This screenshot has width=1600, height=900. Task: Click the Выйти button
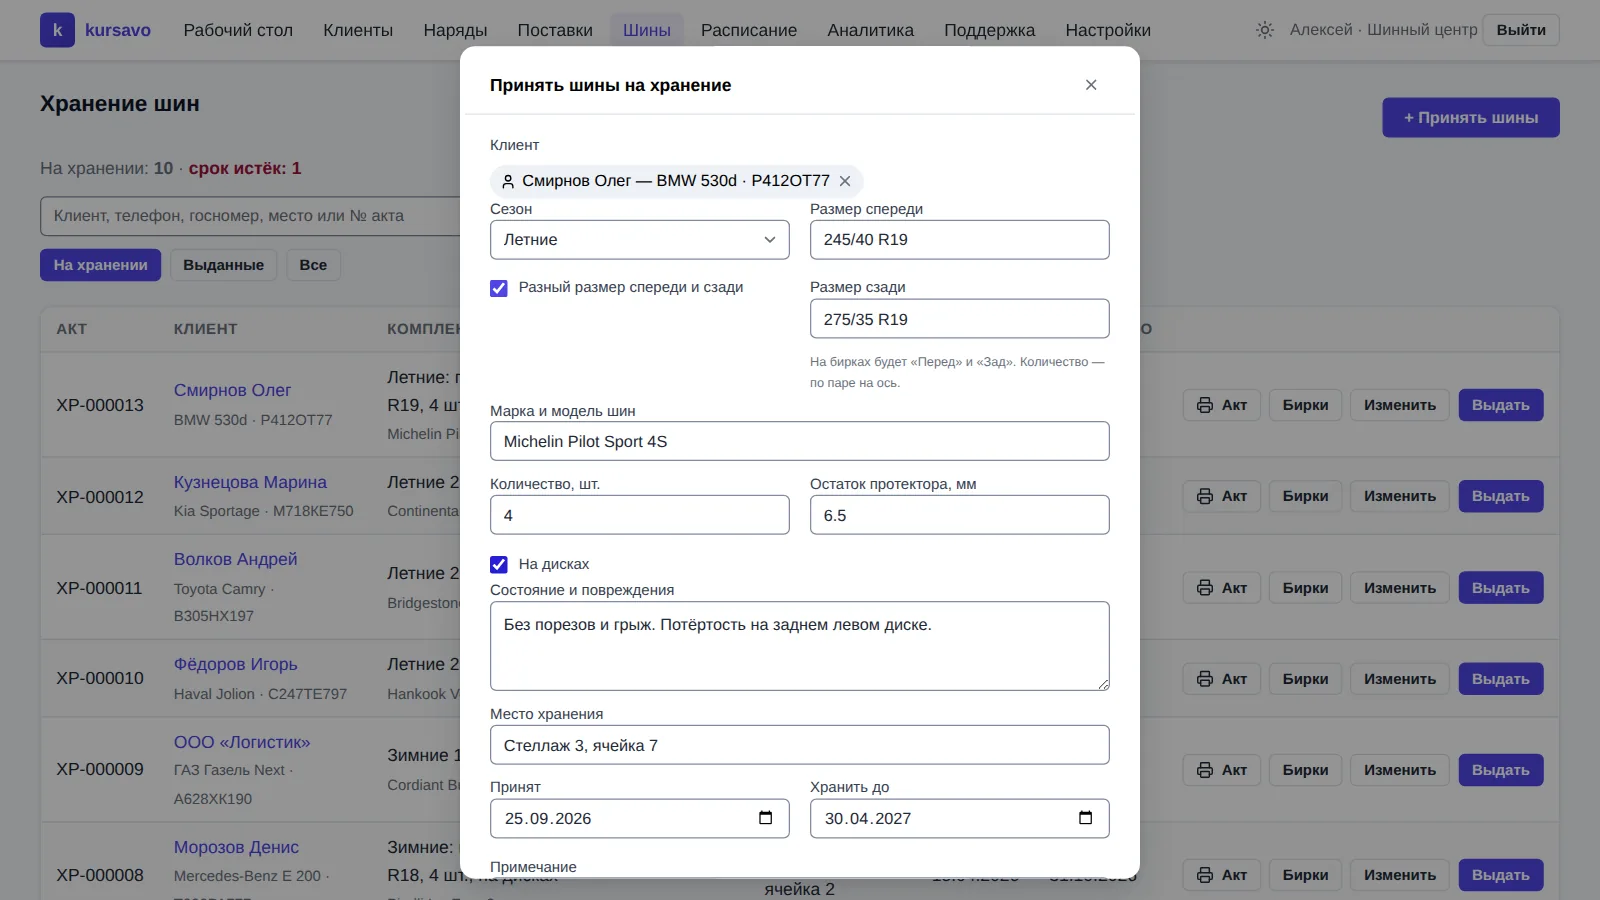tap(1521, 30)
